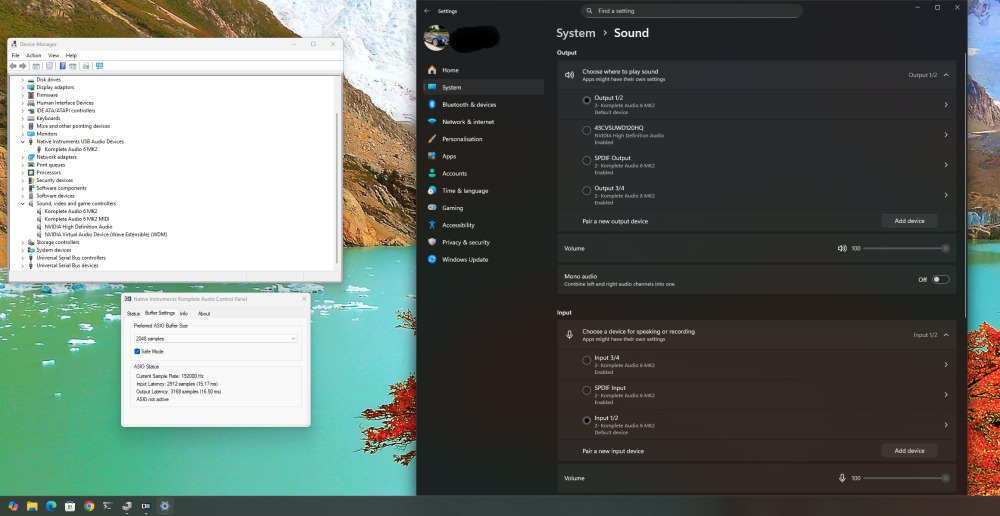Screen dimensions: 1000x516
Task: Expand the Disk drives node
Action: 22,80
